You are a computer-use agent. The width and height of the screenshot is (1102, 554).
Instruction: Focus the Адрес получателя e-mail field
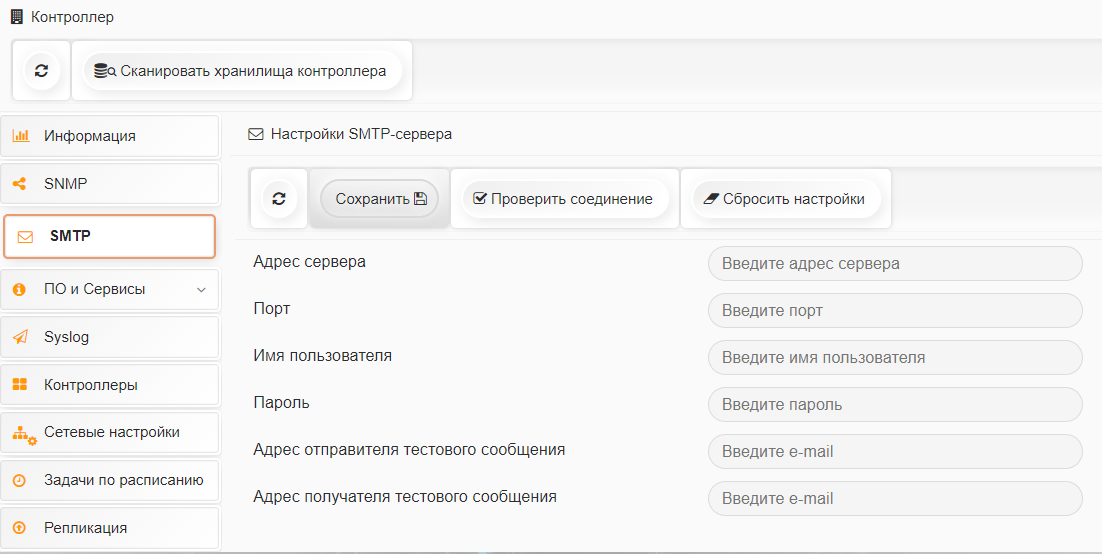895,498
